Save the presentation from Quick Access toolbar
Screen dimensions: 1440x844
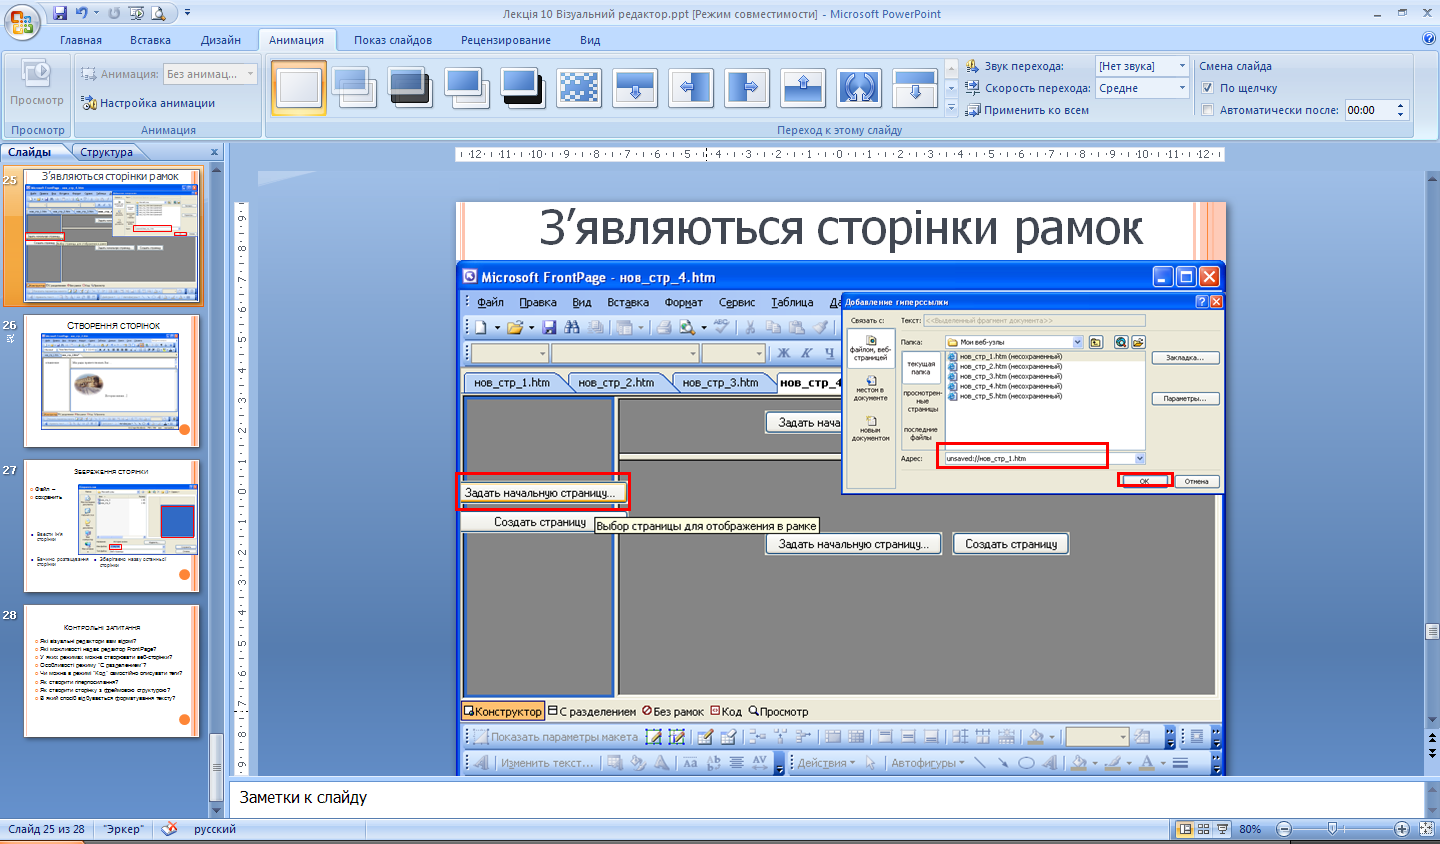60,13
